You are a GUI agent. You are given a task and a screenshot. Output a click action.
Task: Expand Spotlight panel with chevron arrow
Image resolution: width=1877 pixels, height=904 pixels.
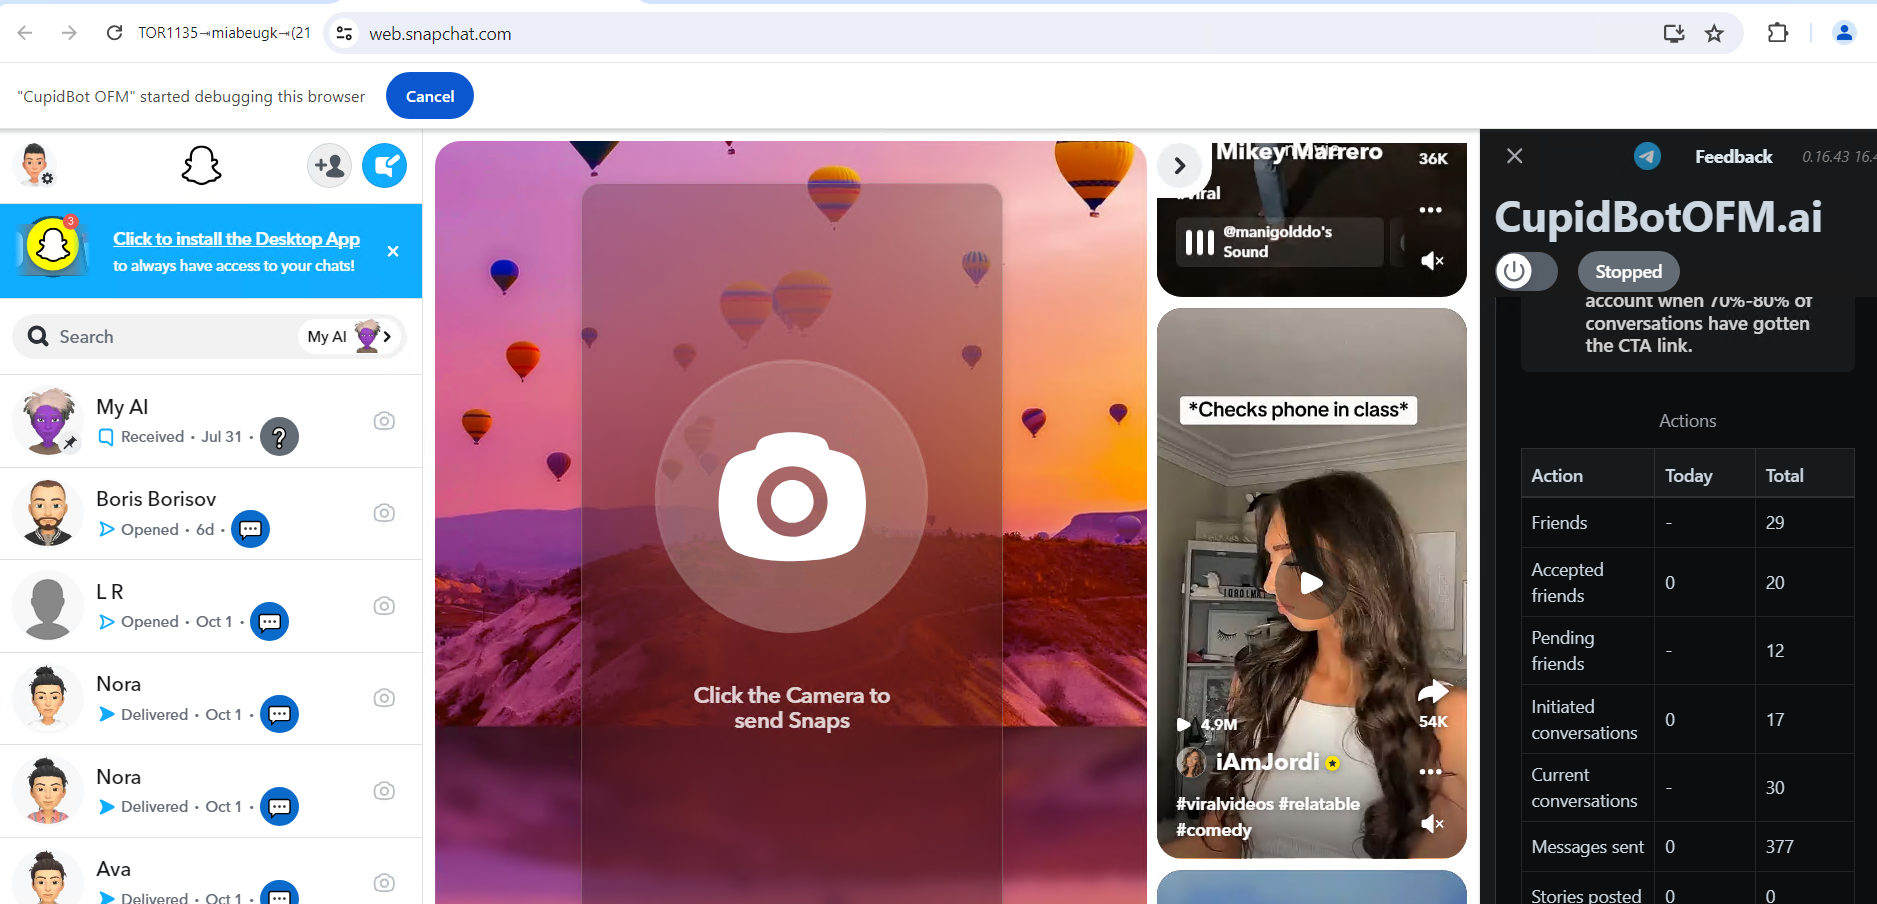coord(1180,166)
